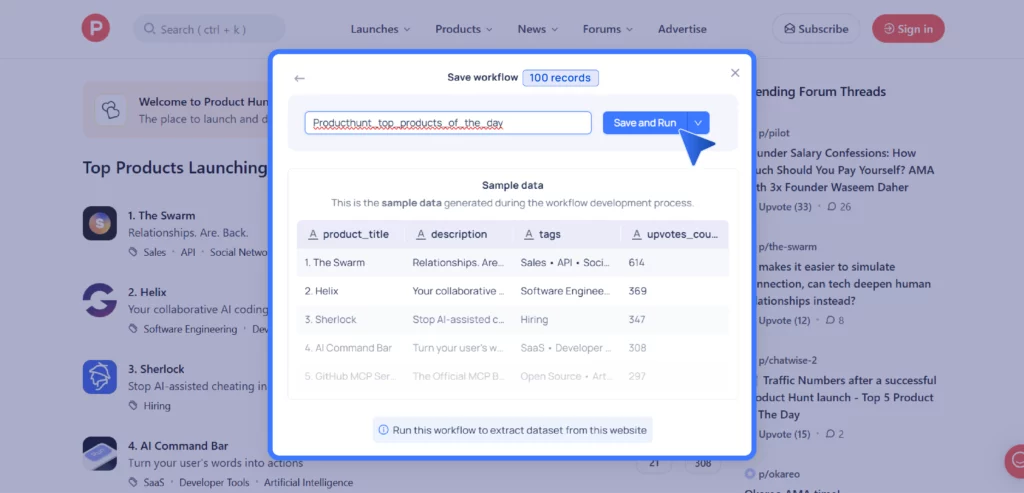Click The Swarm product logo thumbnail

(x=100, y=223)
